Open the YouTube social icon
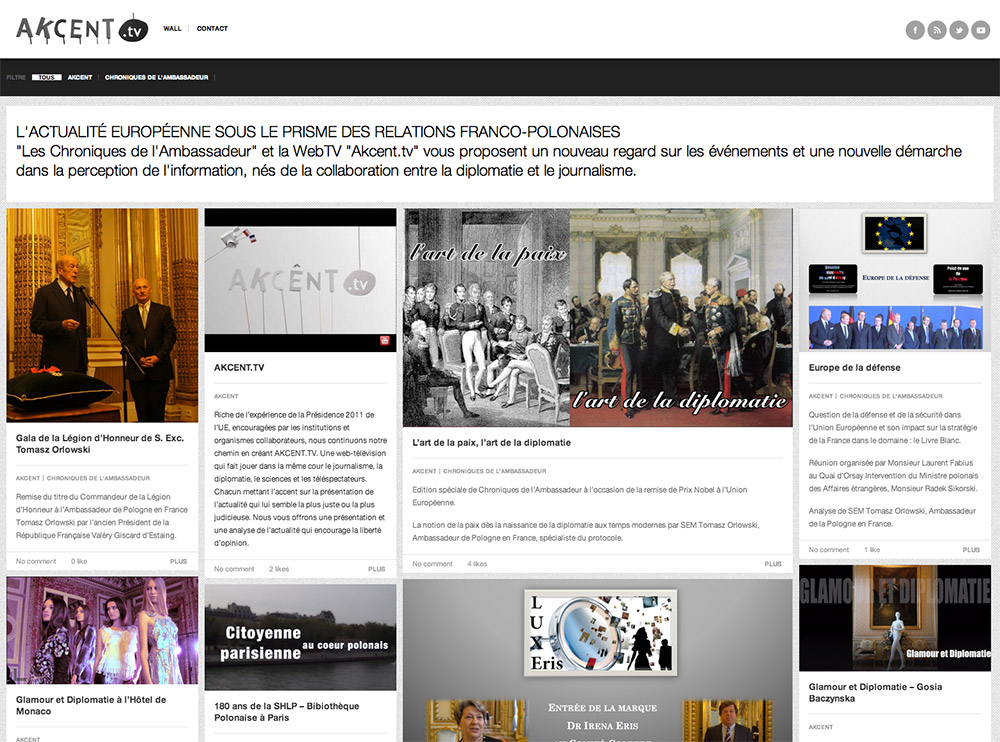The width and height of the screenshot is (1000, 742). click(x=980, y=30)
